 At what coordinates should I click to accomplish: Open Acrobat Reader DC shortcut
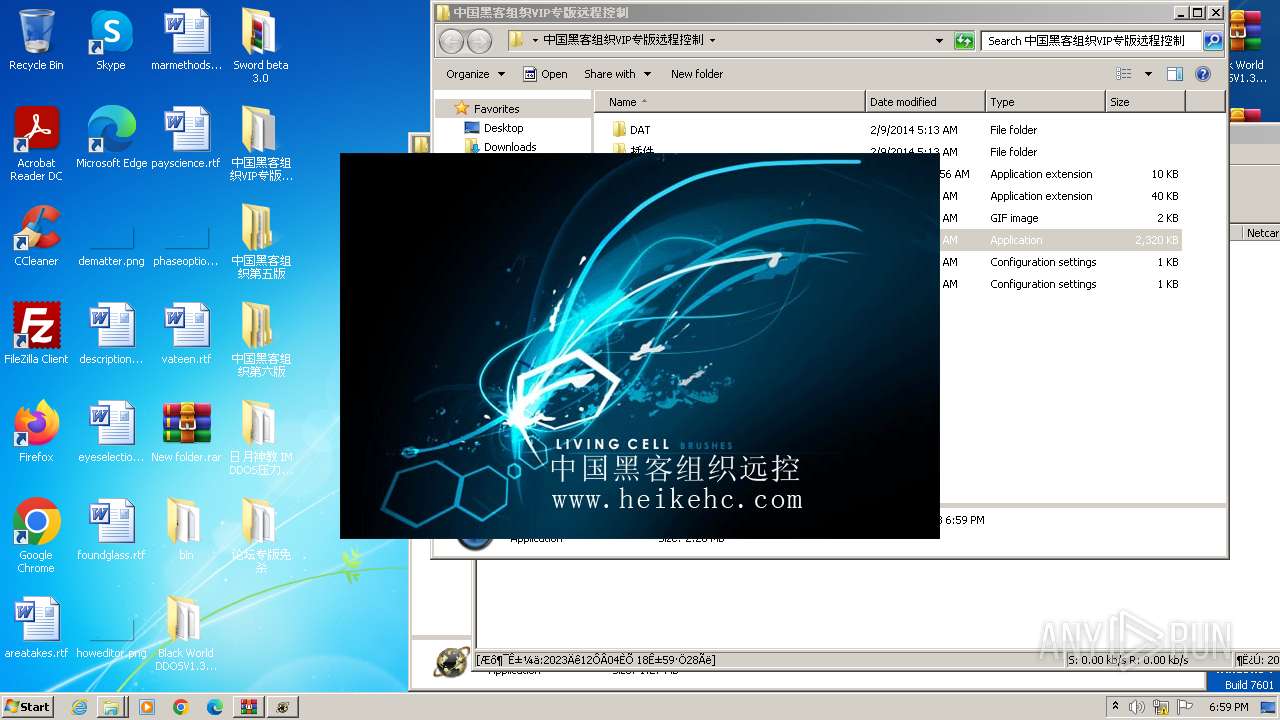point(36,143)
